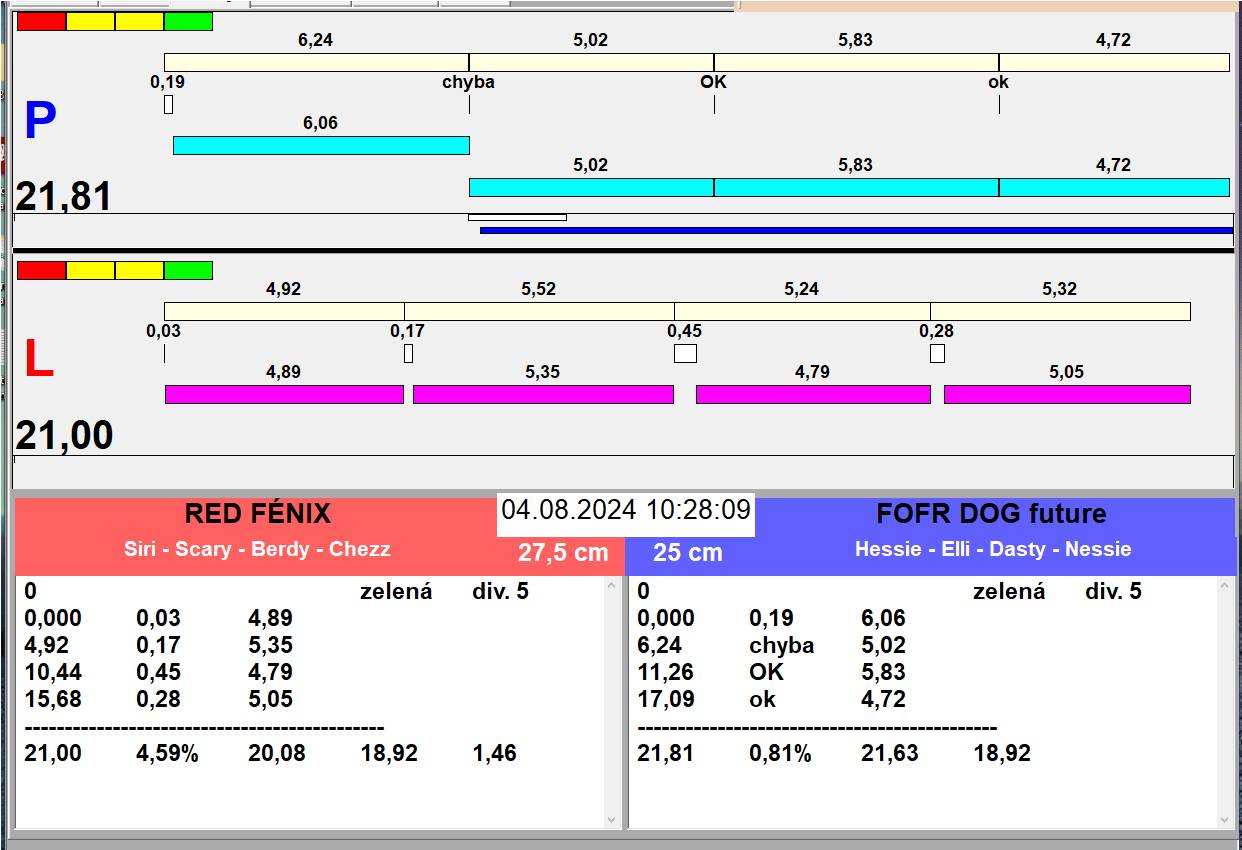Click the 0,81% value in FOFR DOG results
Screen dimensions: 1242x850
point(780,754)
